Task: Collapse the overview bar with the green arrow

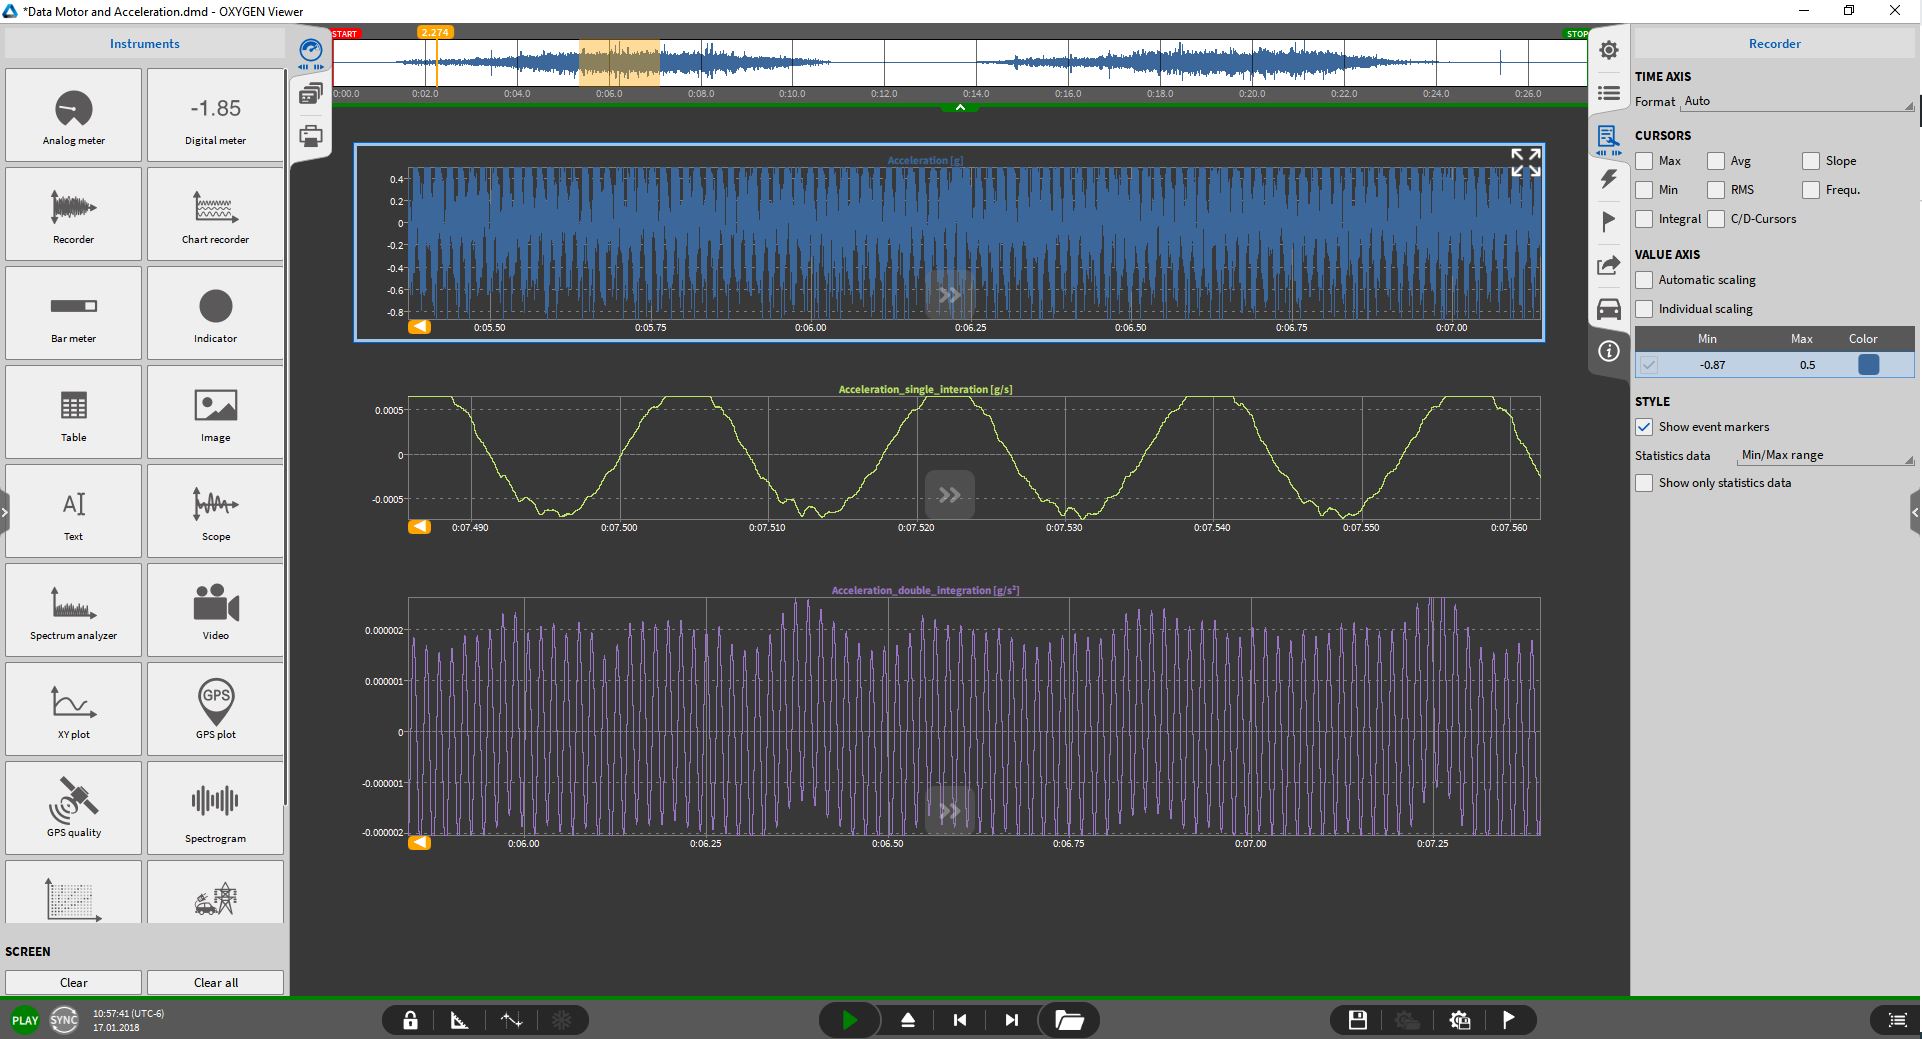Action: coord(960,107)
